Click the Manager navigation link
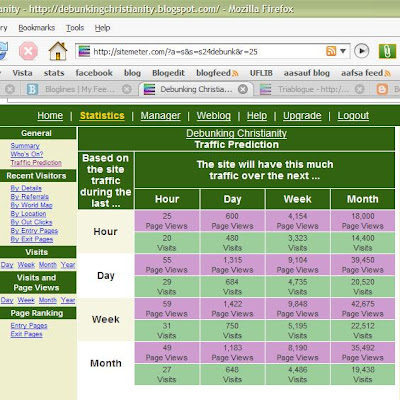Image resolution: width=400 pixels, height=400 pixels. pyautogui.click(x=160, y=116)
